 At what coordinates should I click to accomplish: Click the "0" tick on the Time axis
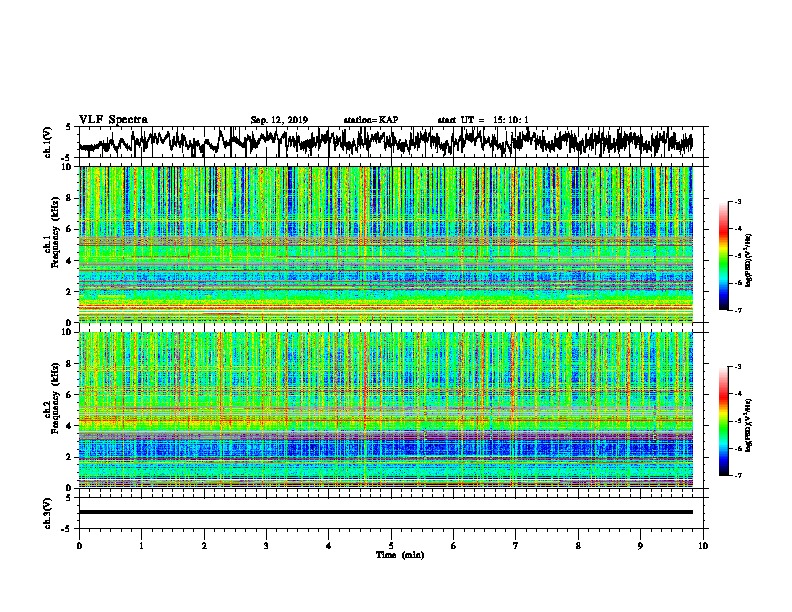coord(79,546)
